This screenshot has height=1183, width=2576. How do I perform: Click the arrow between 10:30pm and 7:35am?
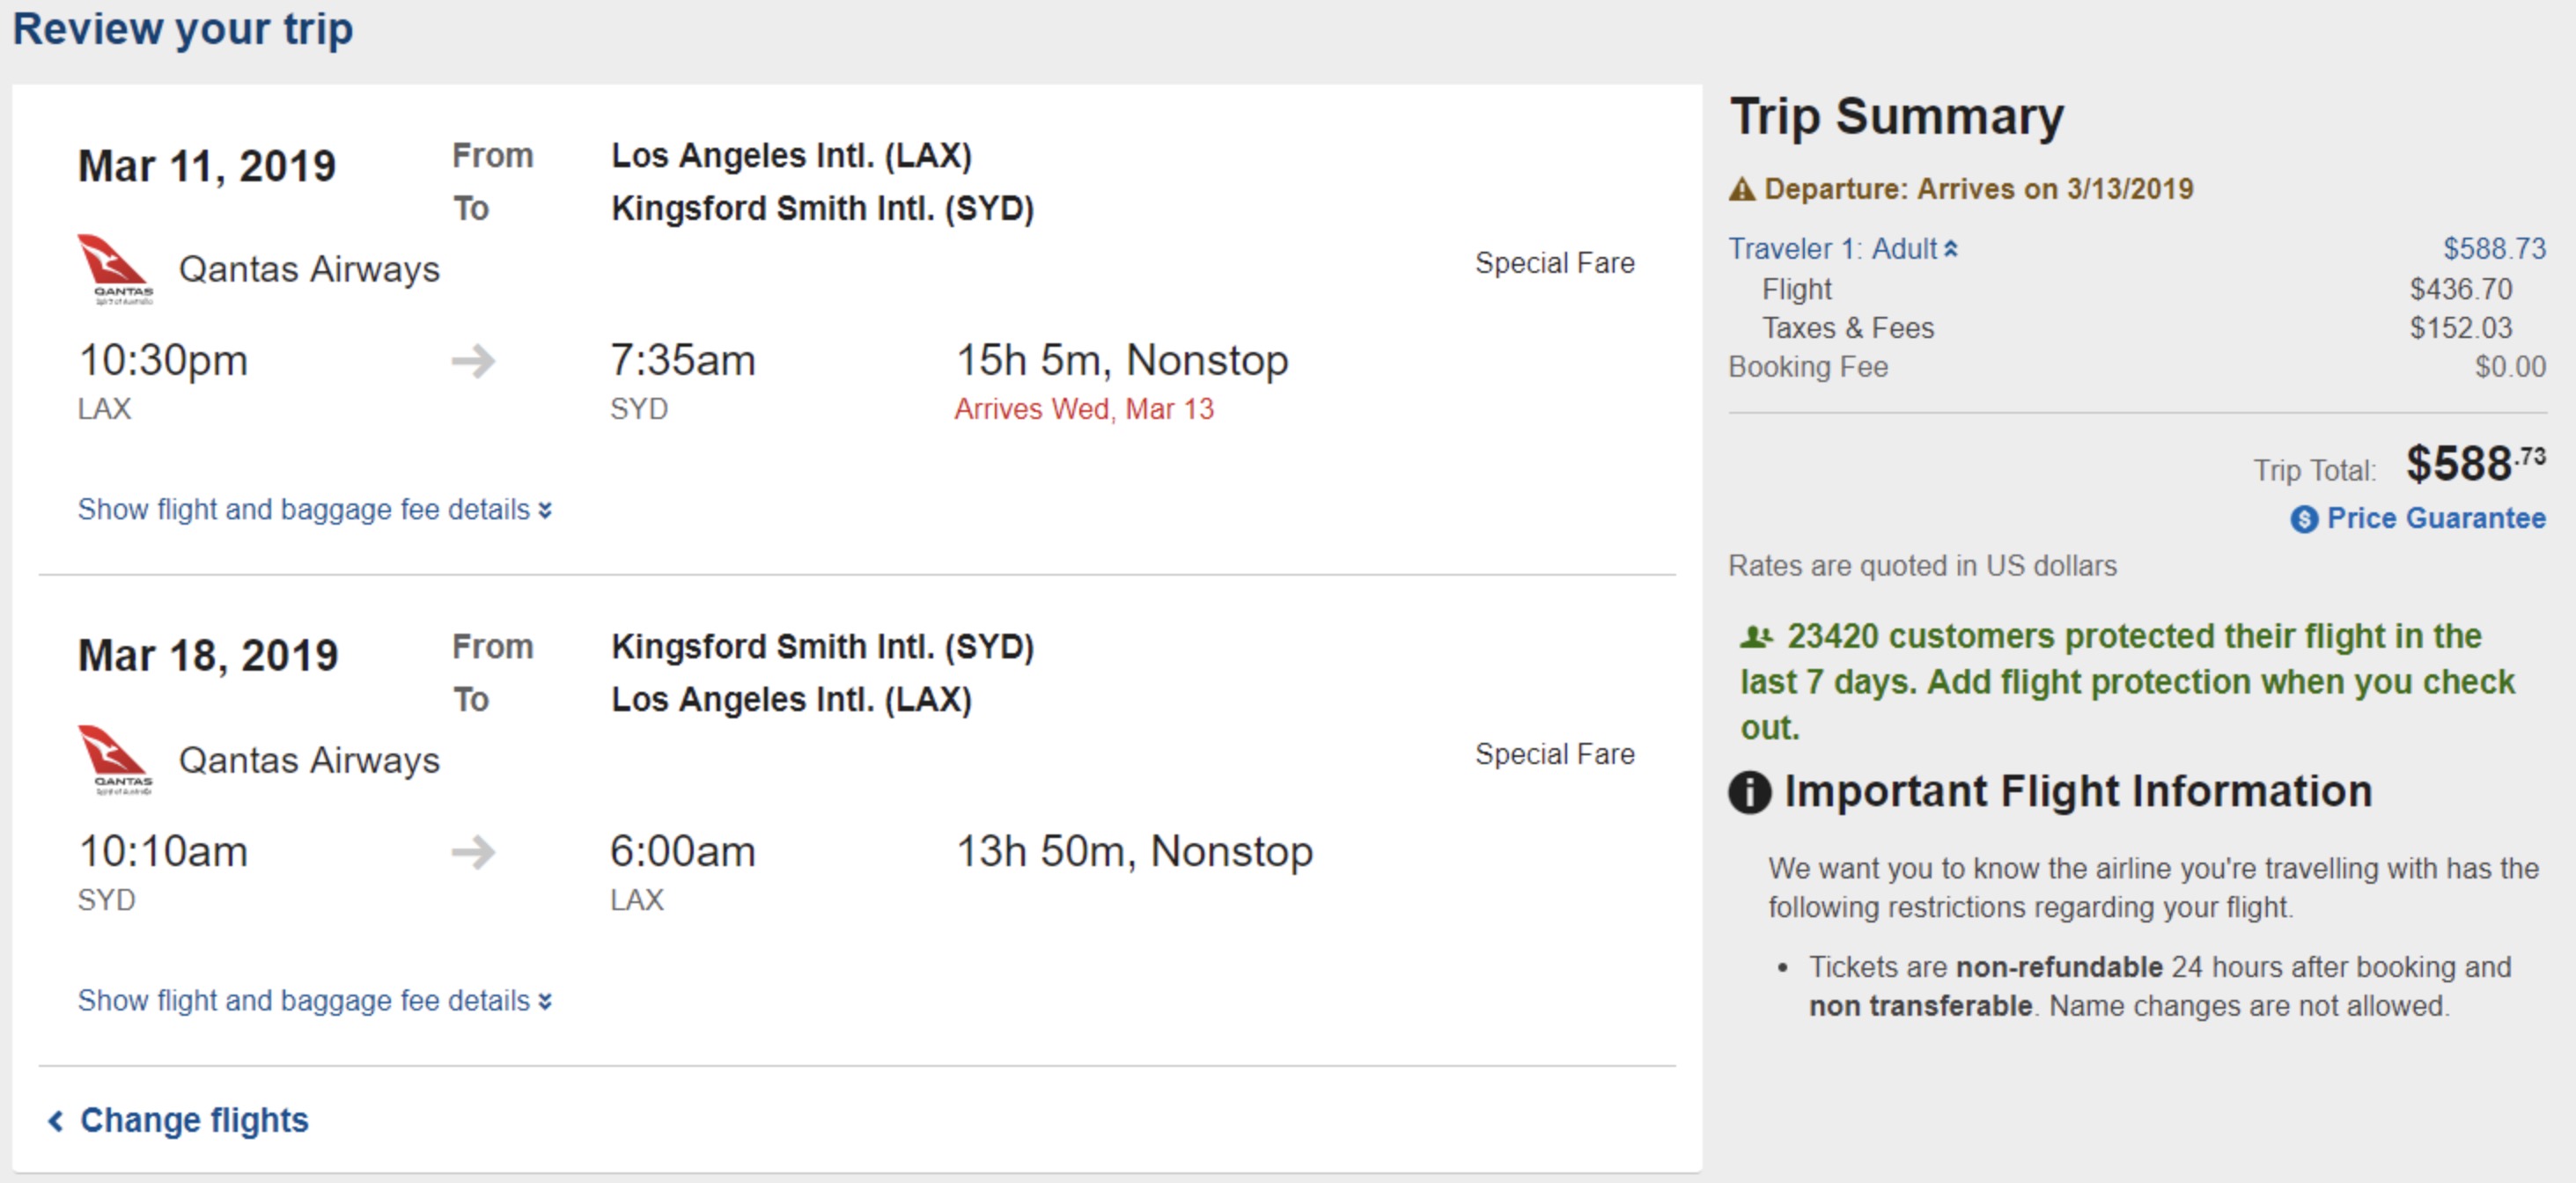coord(473,361)
